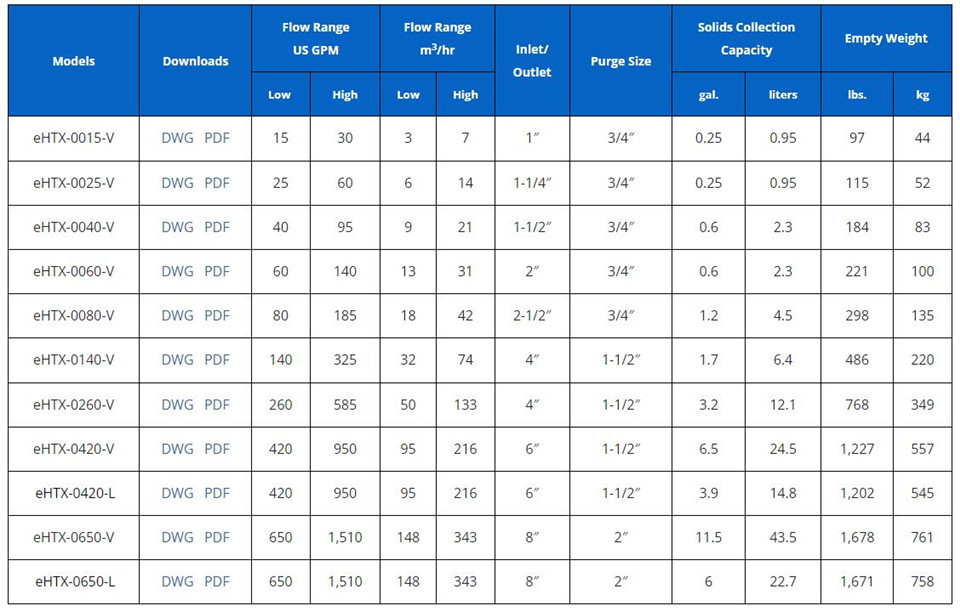The width and height of the screenshot is (960, 611).
Task: Click the Empty Weight header
Action: click(886, 39)
